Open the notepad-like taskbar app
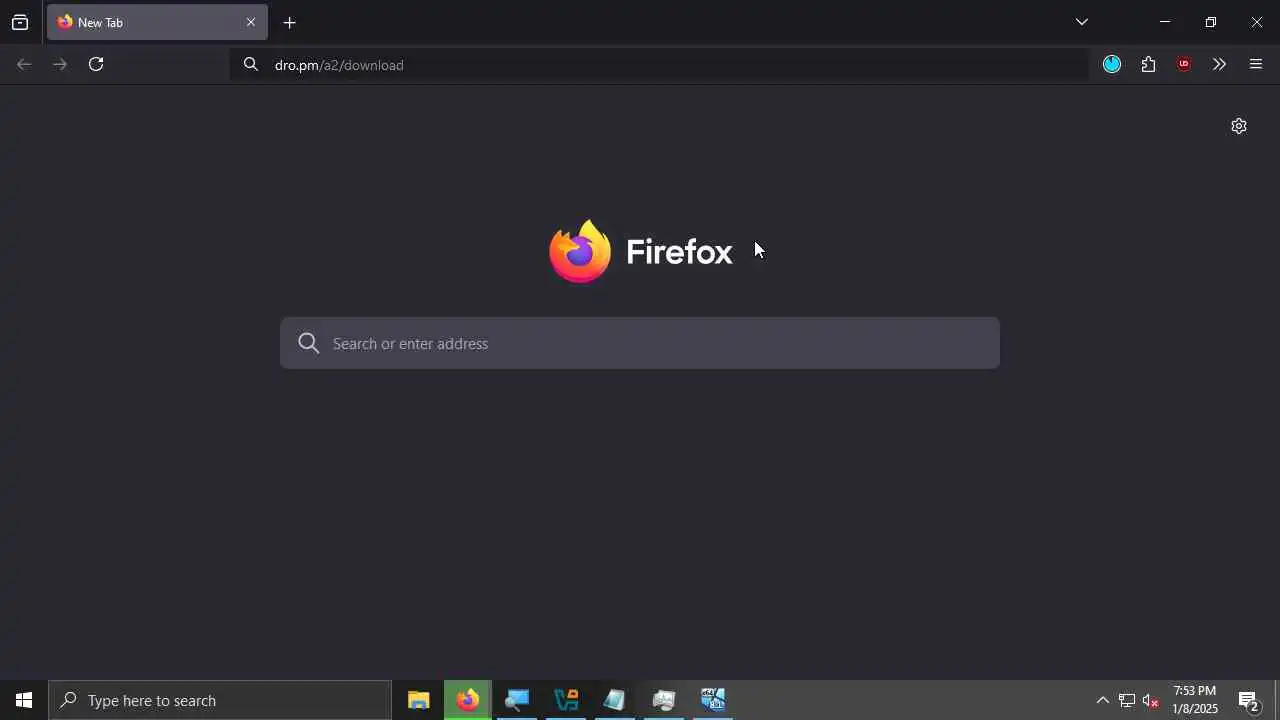1280x720 pixels. click(x=615, y=700)
